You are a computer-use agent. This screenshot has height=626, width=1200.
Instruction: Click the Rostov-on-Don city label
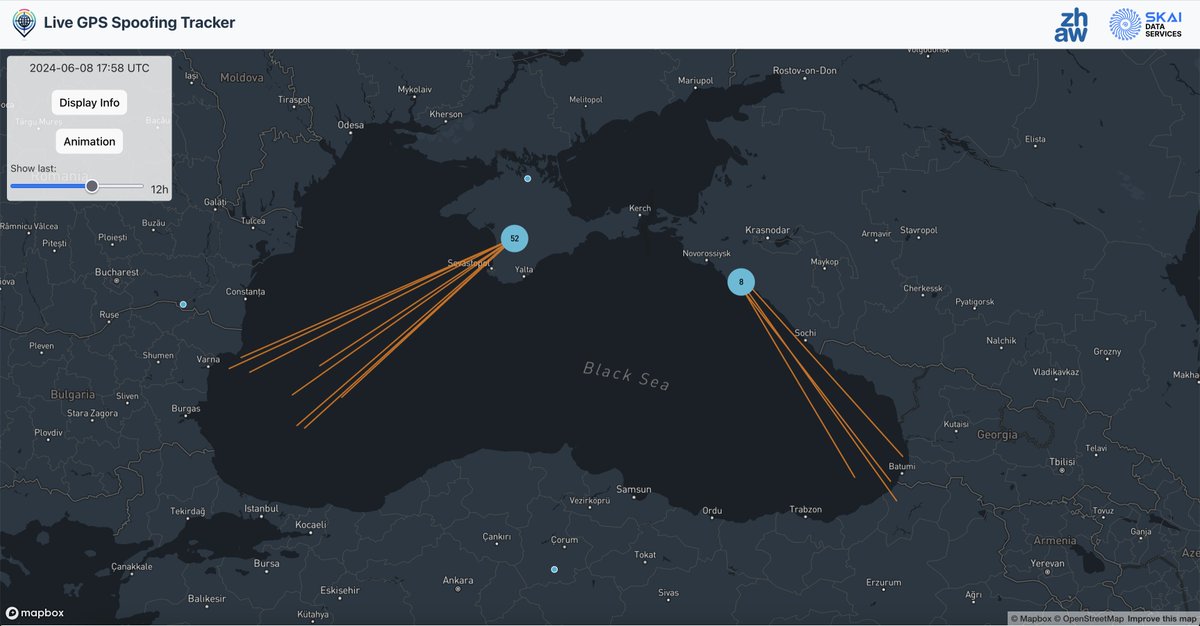804,70
